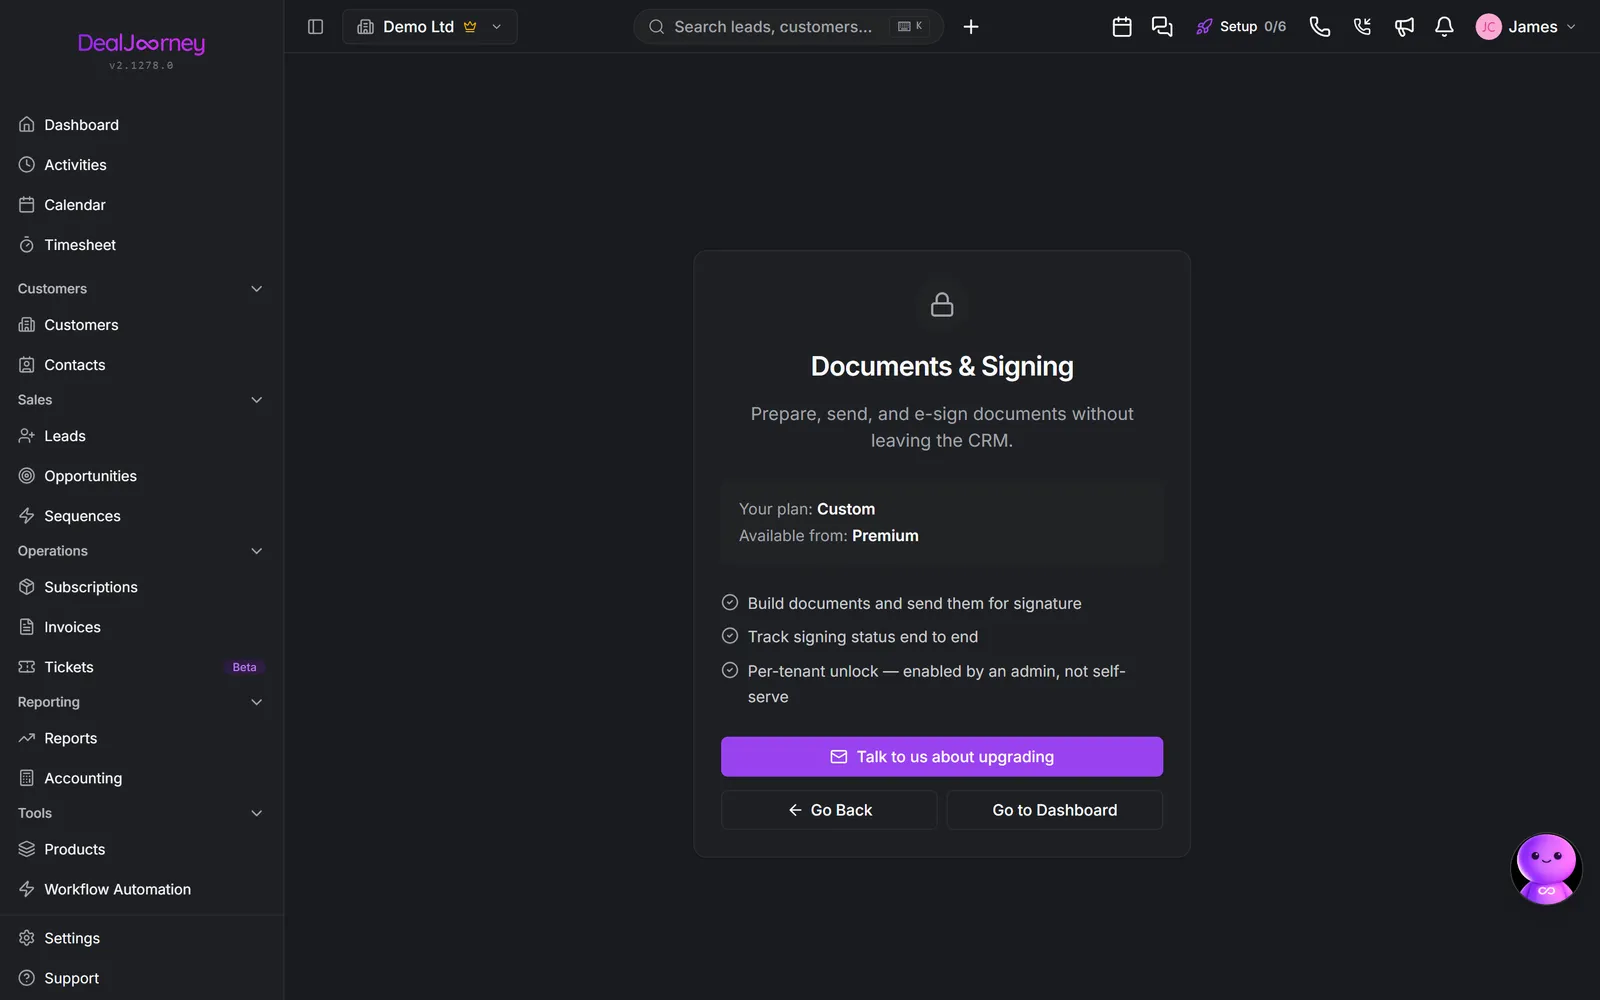Collapse the Customers sidebar section
The height and width of the screenshot is (1000, 1600).
coord(256,289)
